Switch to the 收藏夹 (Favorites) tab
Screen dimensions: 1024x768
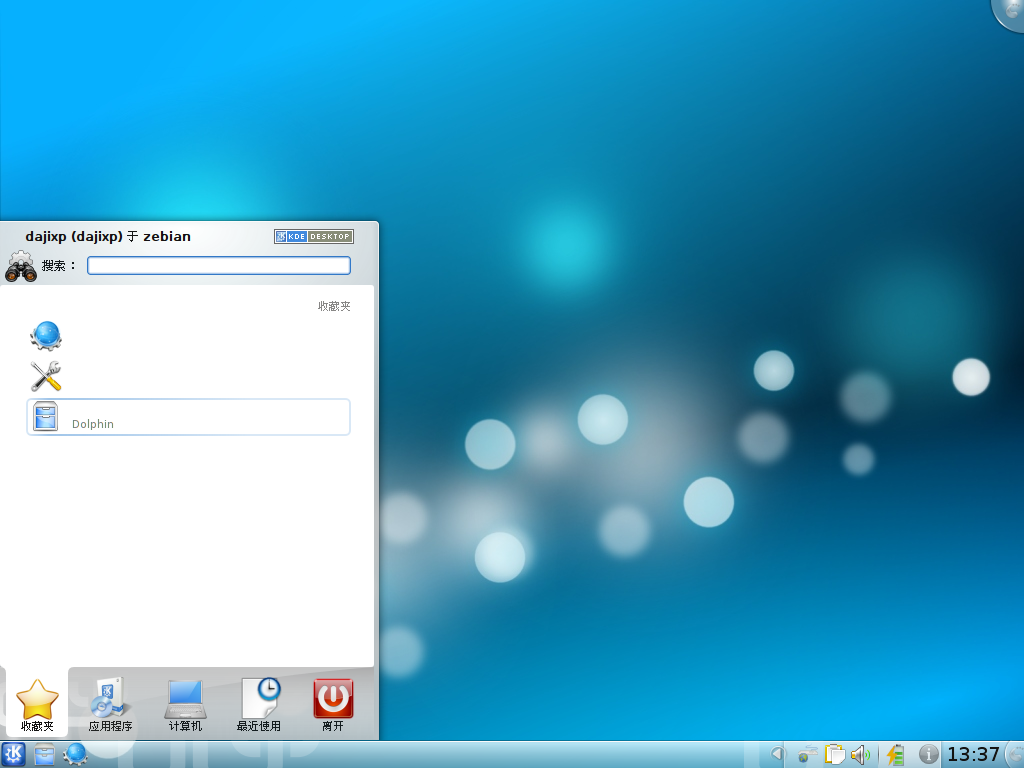point(37,705)
